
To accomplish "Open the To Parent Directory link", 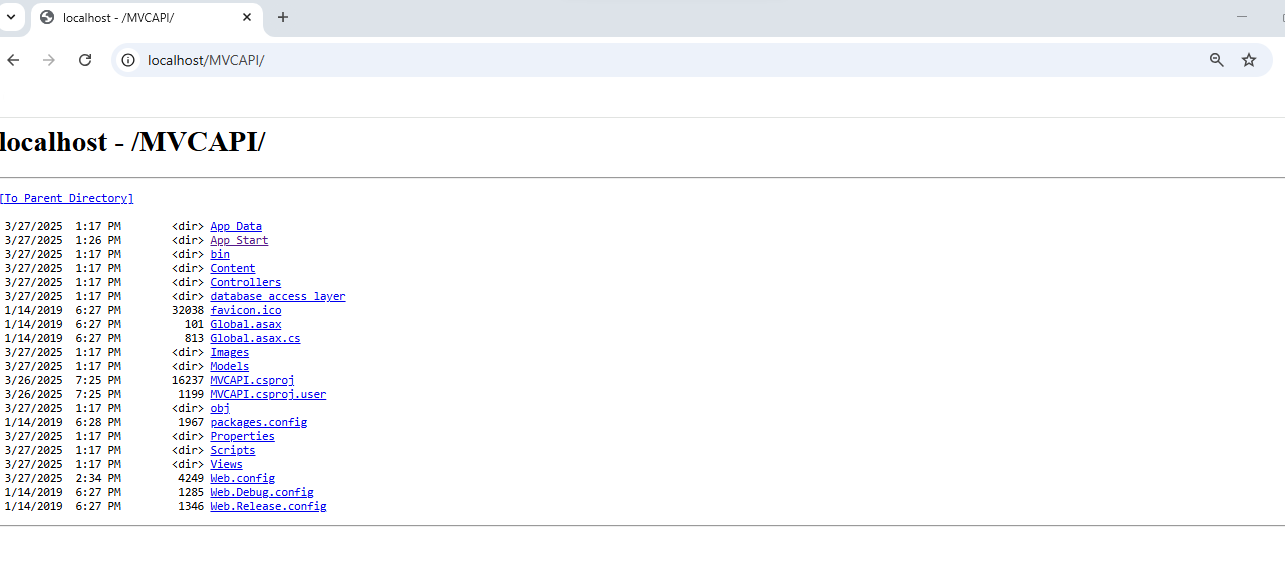I will point(66,198).
